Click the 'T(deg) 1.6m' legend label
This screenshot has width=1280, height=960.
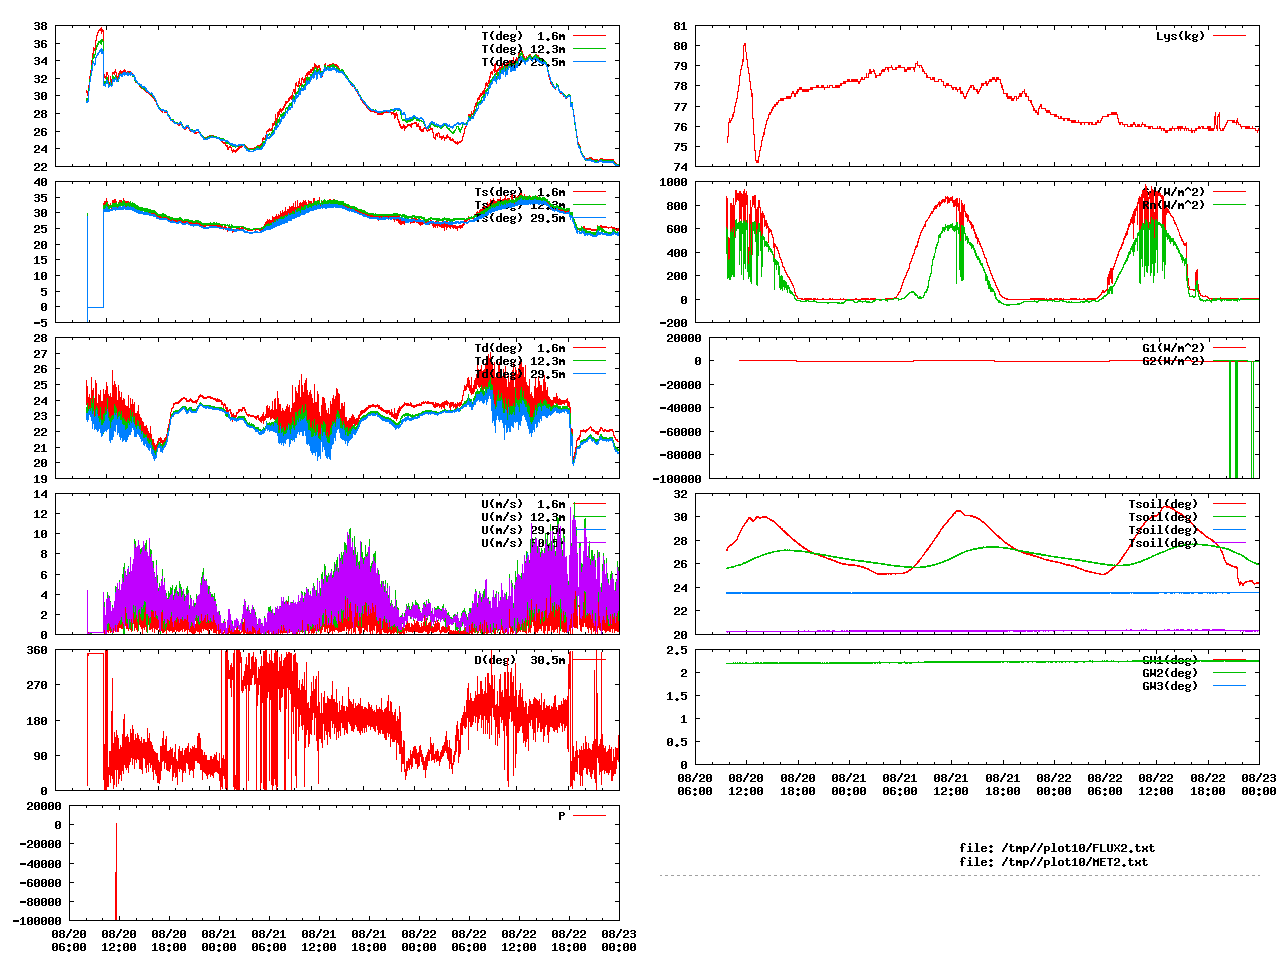523,36
